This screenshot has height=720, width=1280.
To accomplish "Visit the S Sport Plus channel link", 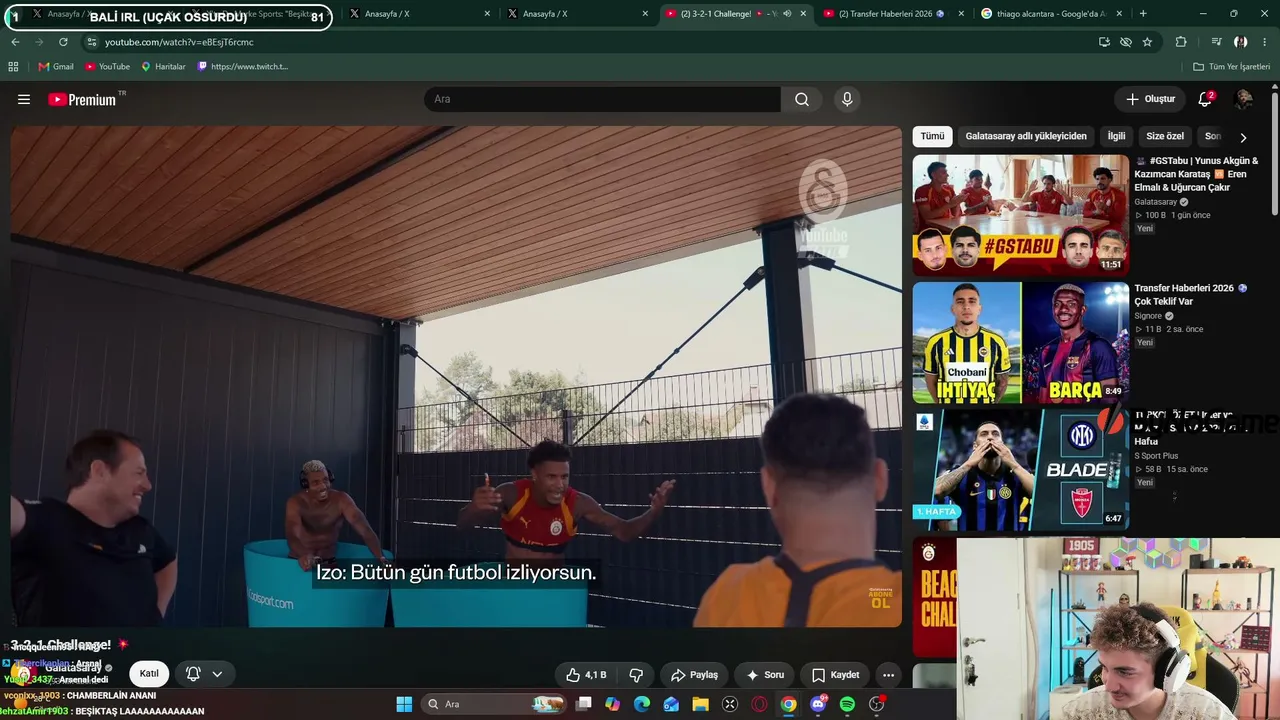I will [1156, 456].
